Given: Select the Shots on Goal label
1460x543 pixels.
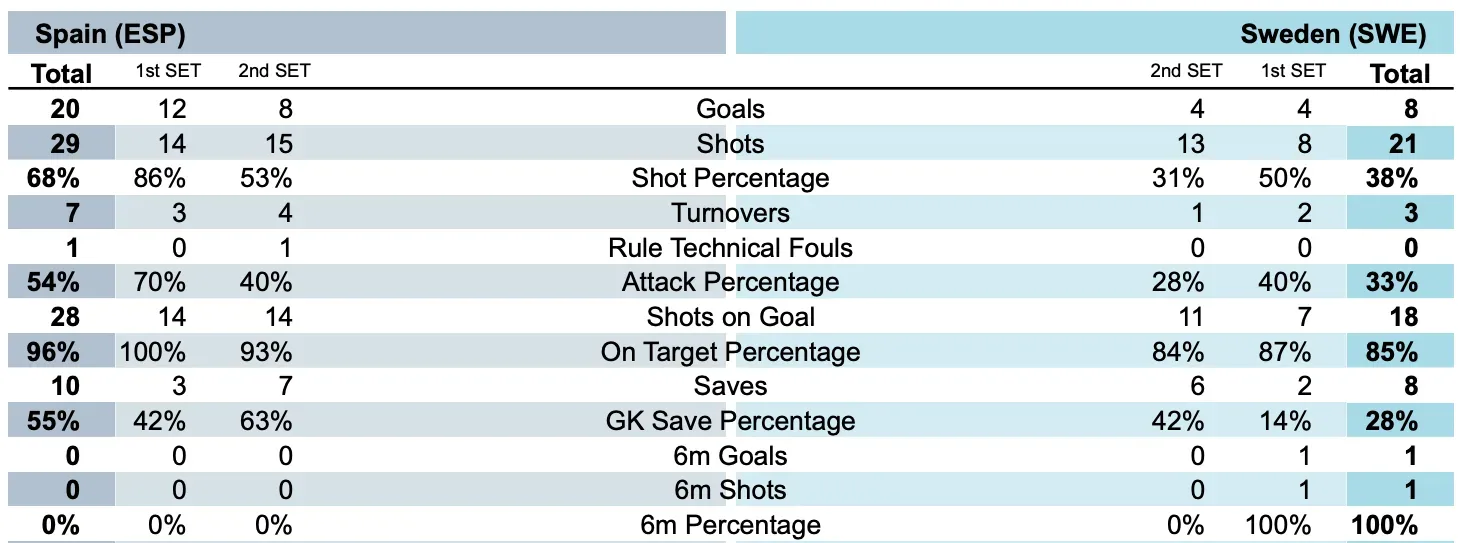Looking at the screenshot, I should (730, 317).
